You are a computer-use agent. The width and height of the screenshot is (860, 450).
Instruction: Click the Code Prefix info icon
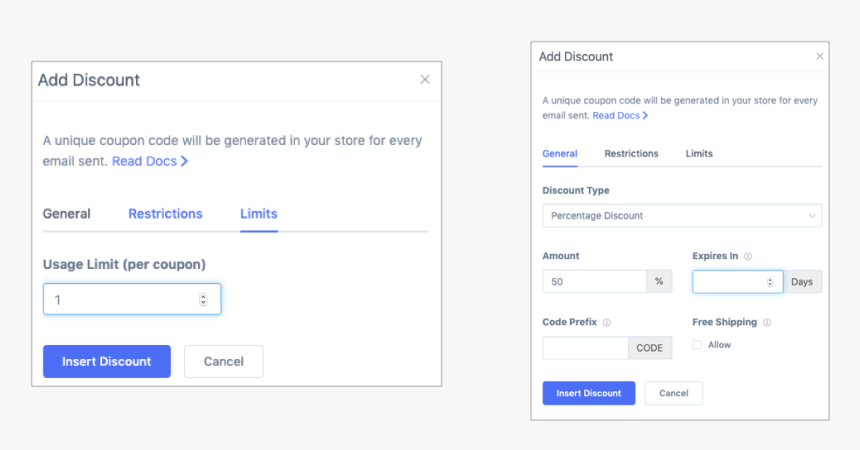[607, 323]
